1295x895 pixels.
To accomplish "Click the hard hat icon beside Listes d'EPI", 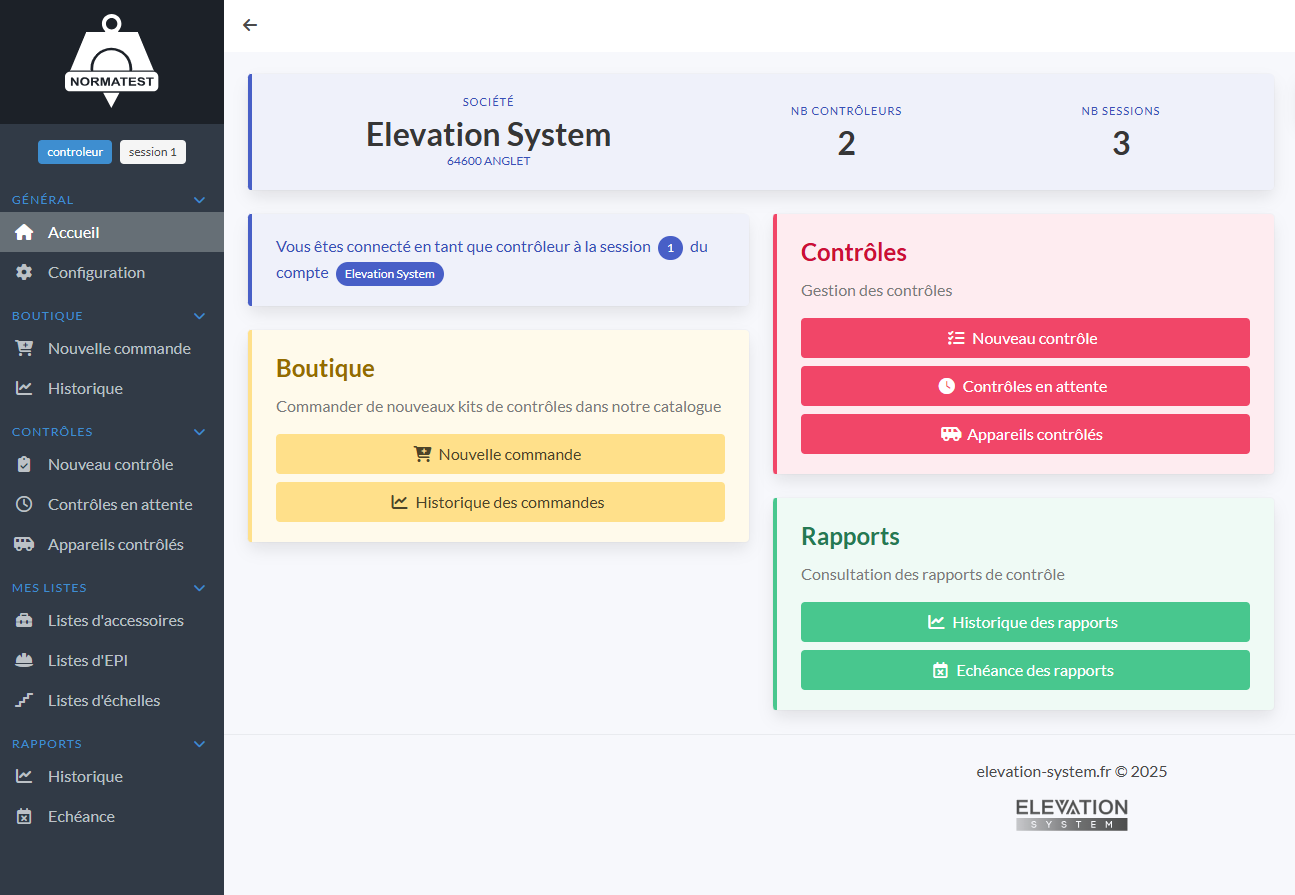I will tap(24, 660).
